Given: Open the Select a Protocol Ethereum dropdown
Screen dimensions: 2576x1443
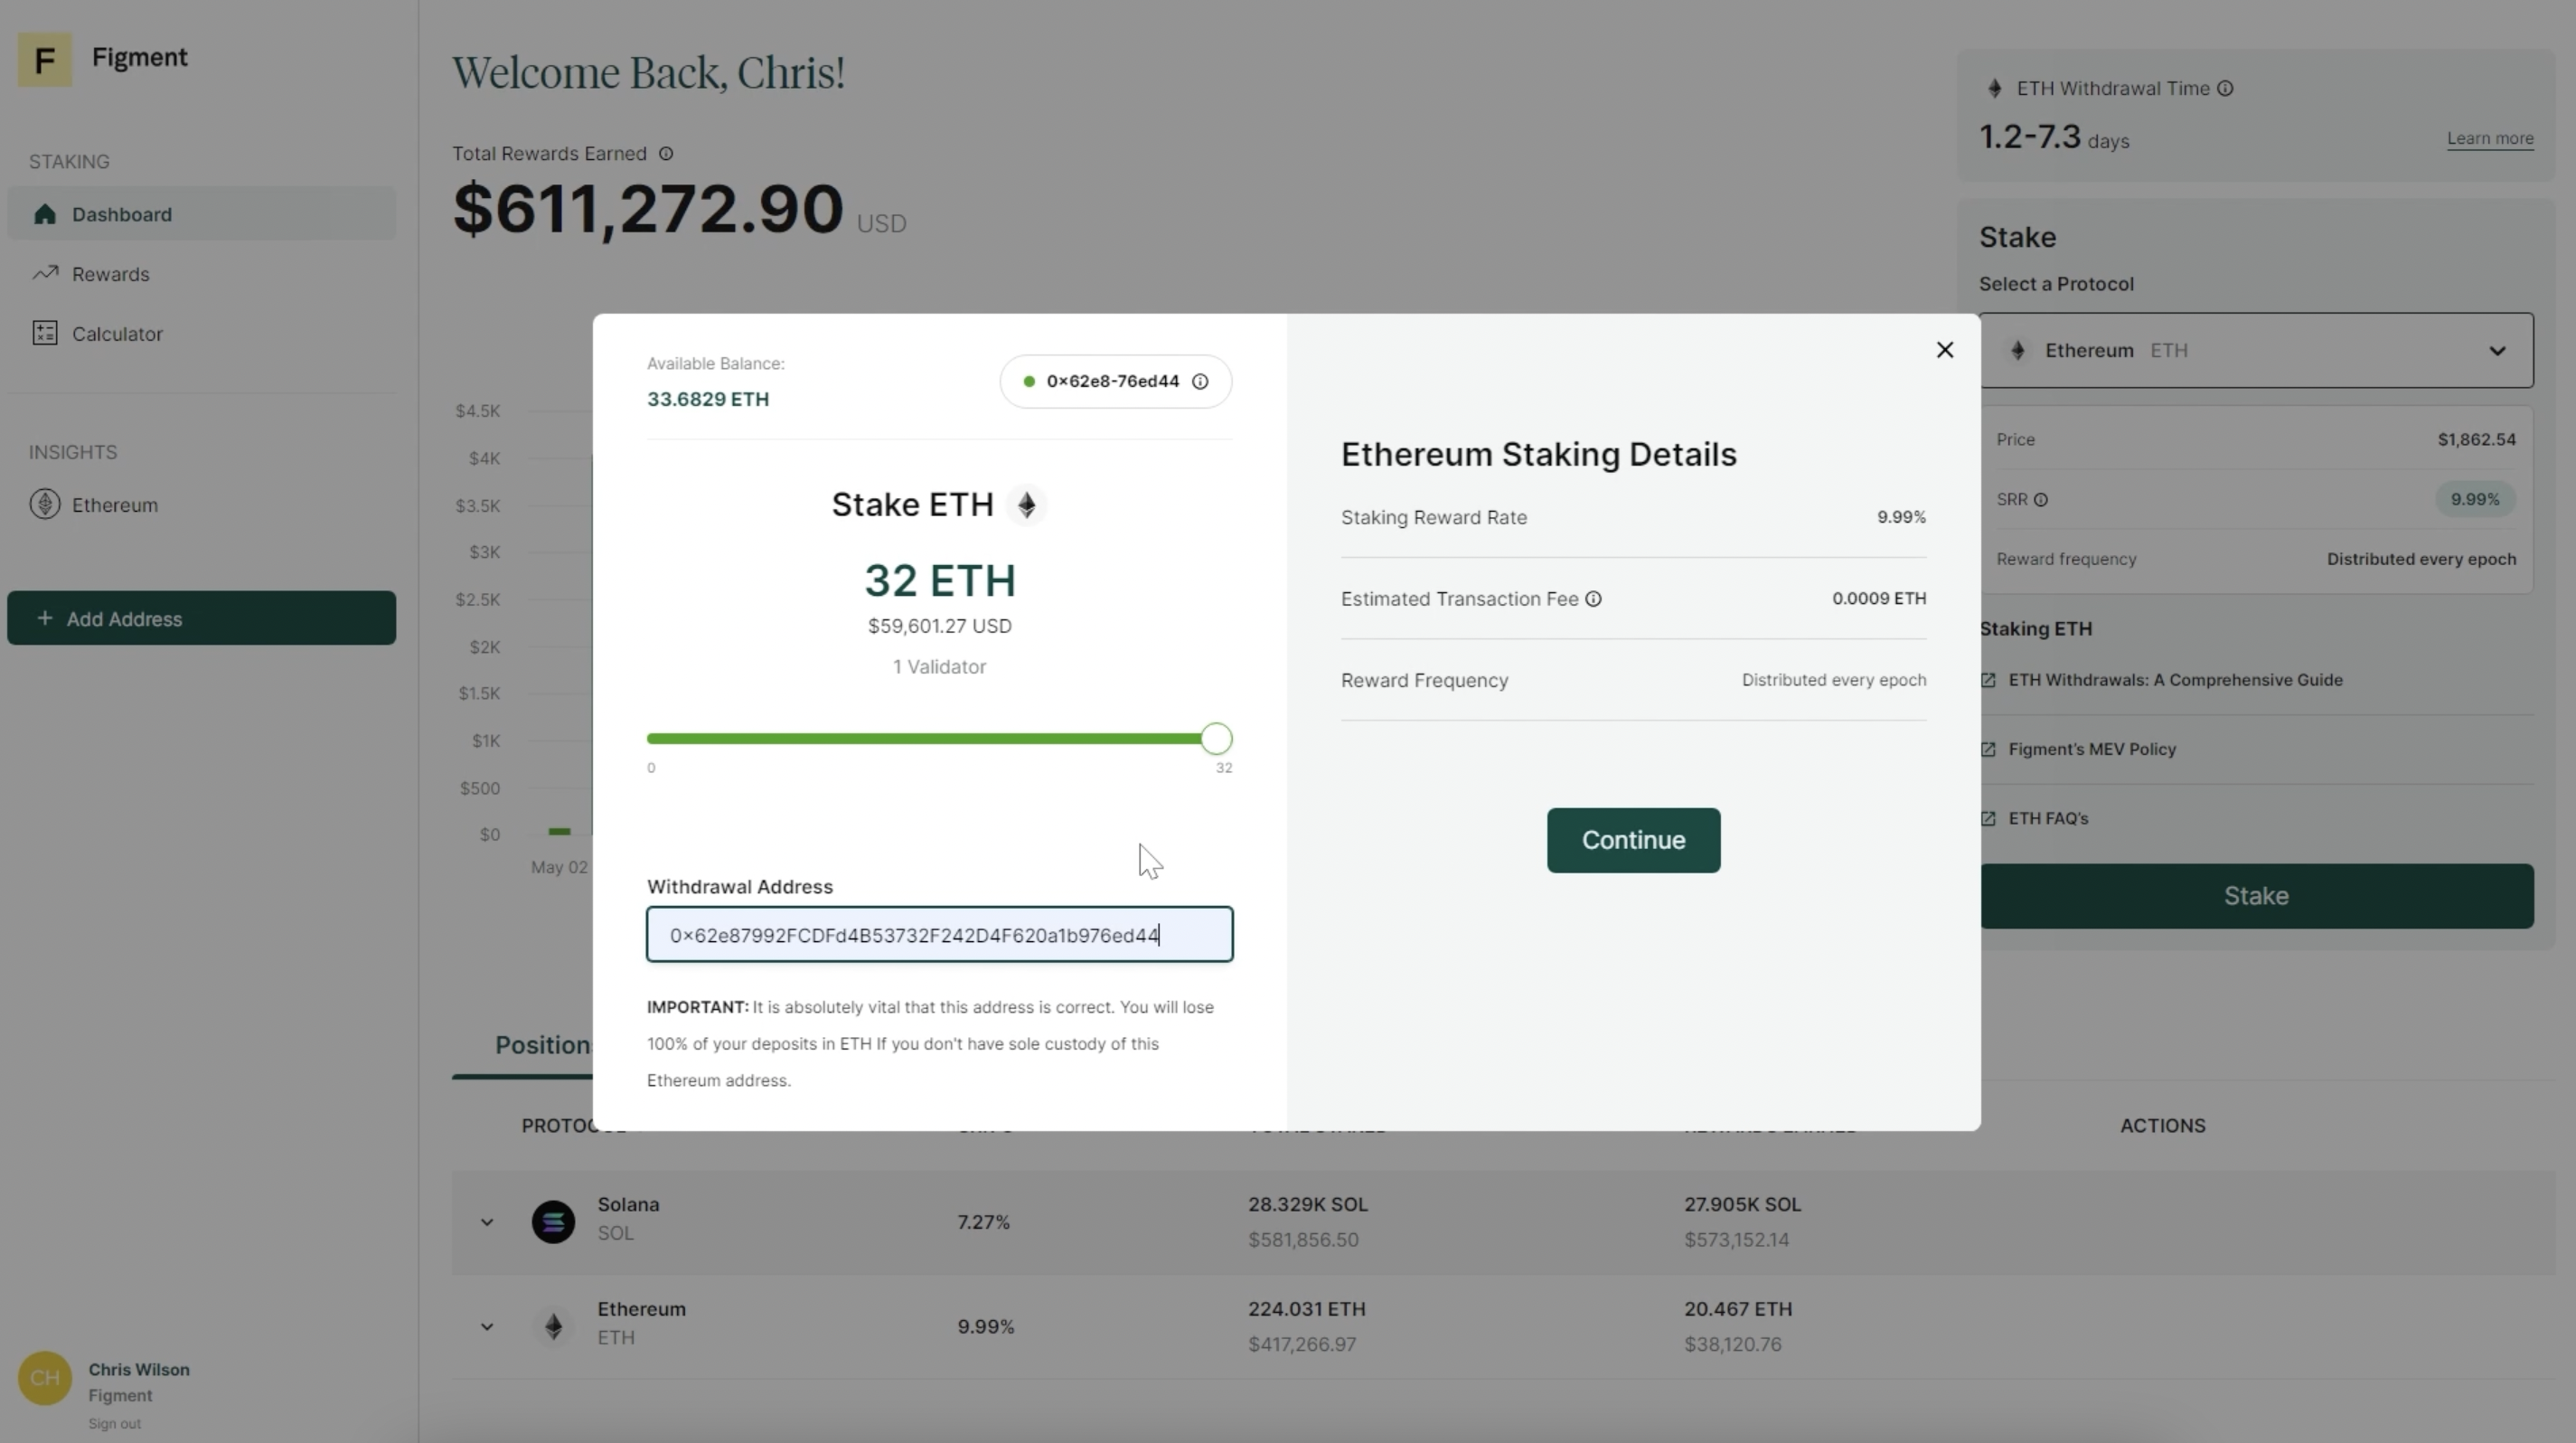Looking at the screenshot, I should click(x=2256, y=350).
